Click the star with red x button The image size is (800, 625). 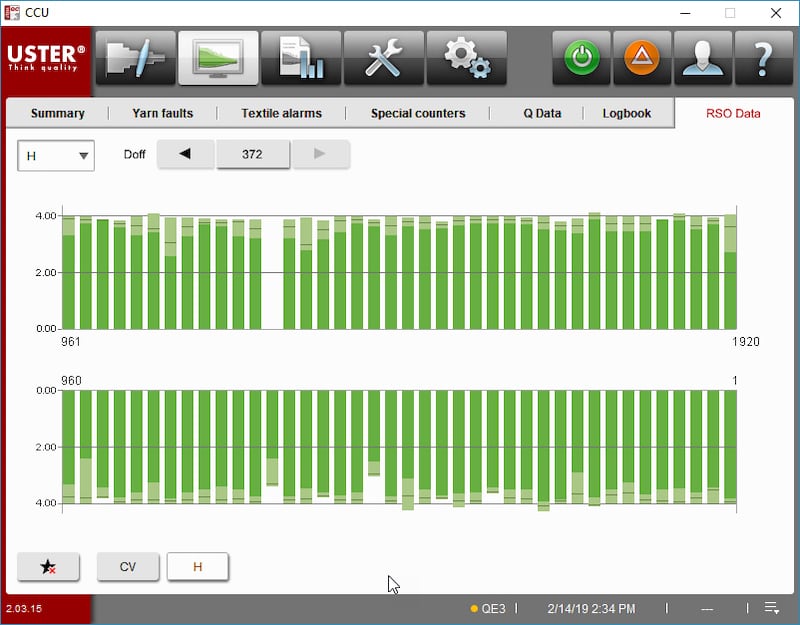pyautogui.click(x=48, y=566)
